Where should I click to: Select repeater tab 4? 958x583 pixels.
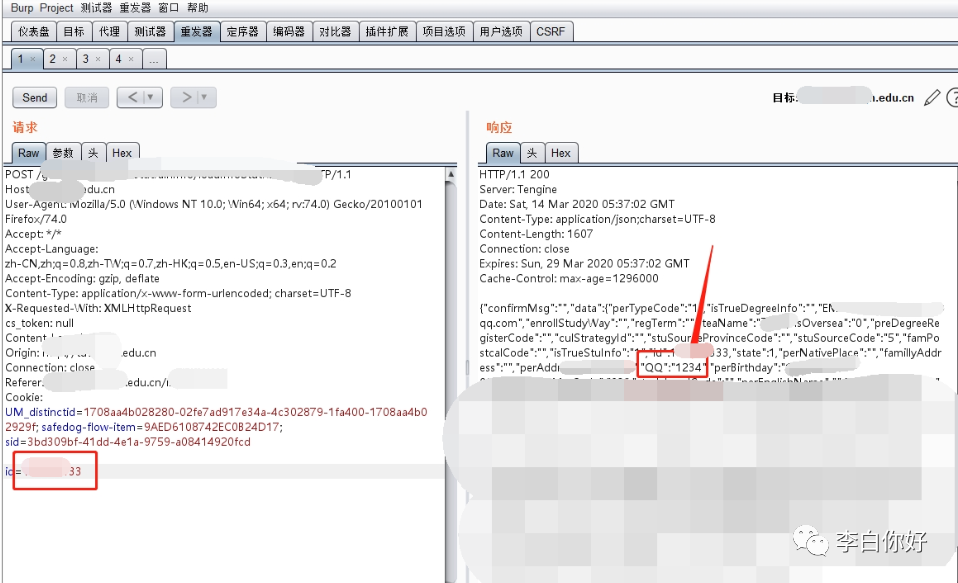pyautogui.click(x=119, y=59)
